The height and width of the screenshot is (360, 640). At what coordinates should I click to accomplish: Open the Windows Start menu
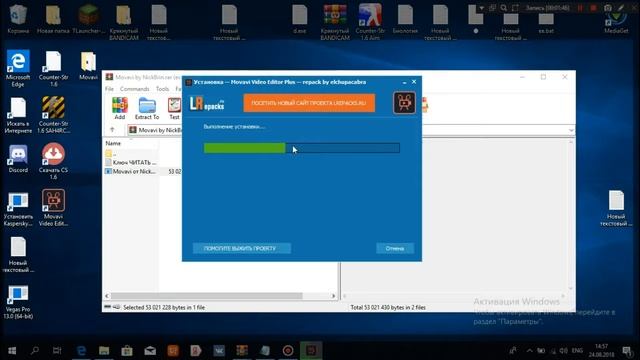pos(12,350)
